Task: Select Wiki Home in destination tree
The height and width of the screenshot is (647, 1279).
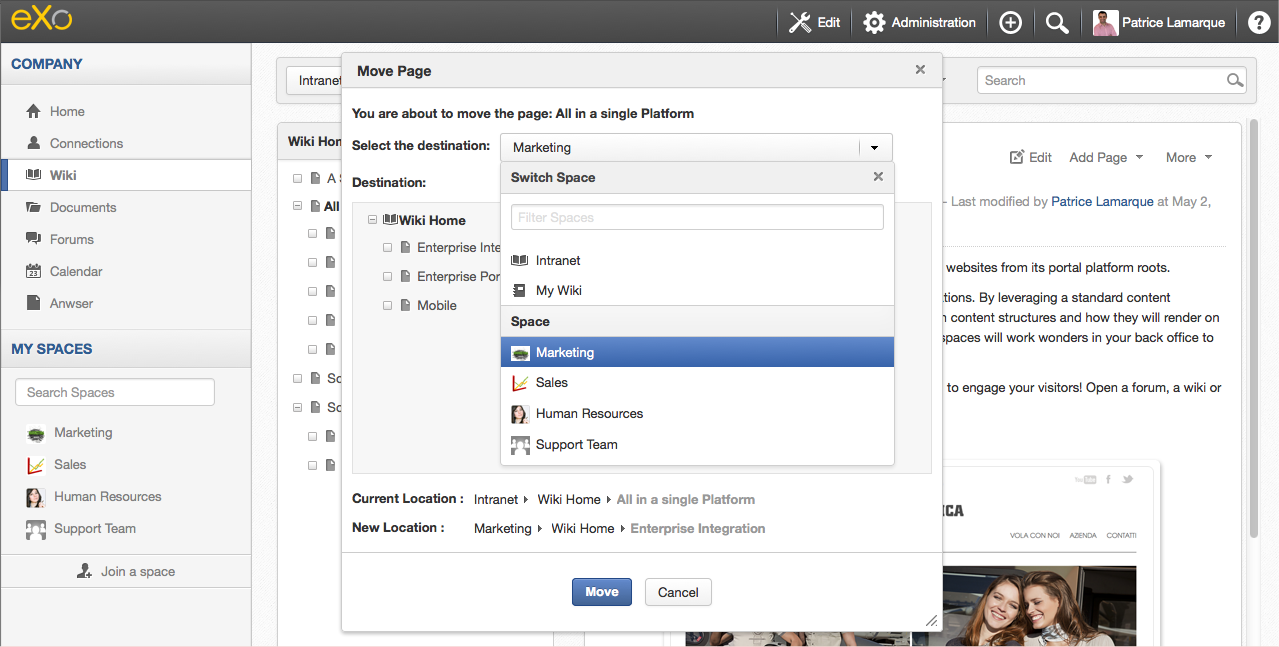Action: pos(432,220)
